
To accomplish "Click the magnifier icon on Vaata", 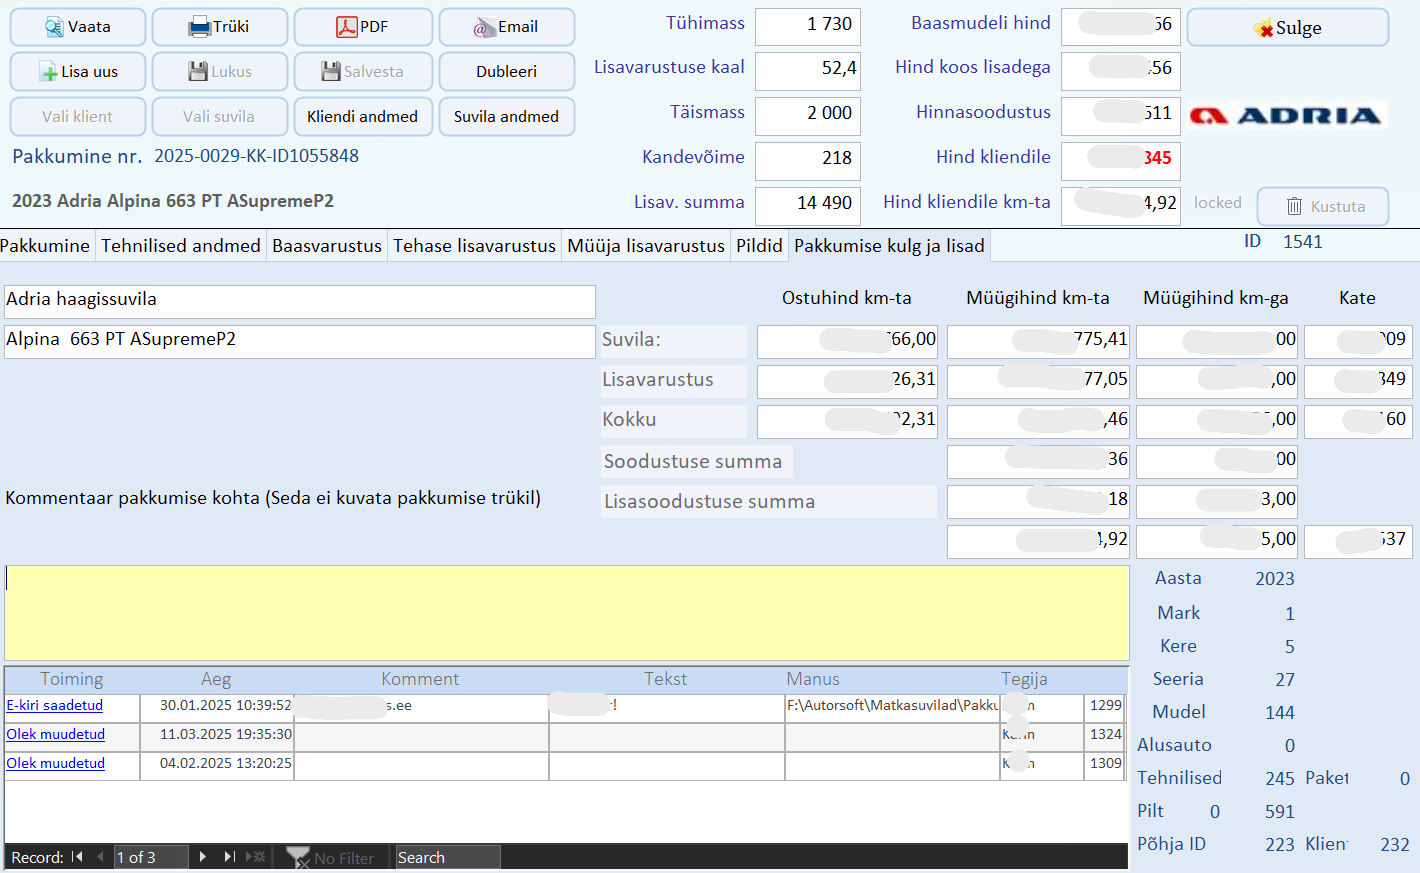I will click(54, 27).
